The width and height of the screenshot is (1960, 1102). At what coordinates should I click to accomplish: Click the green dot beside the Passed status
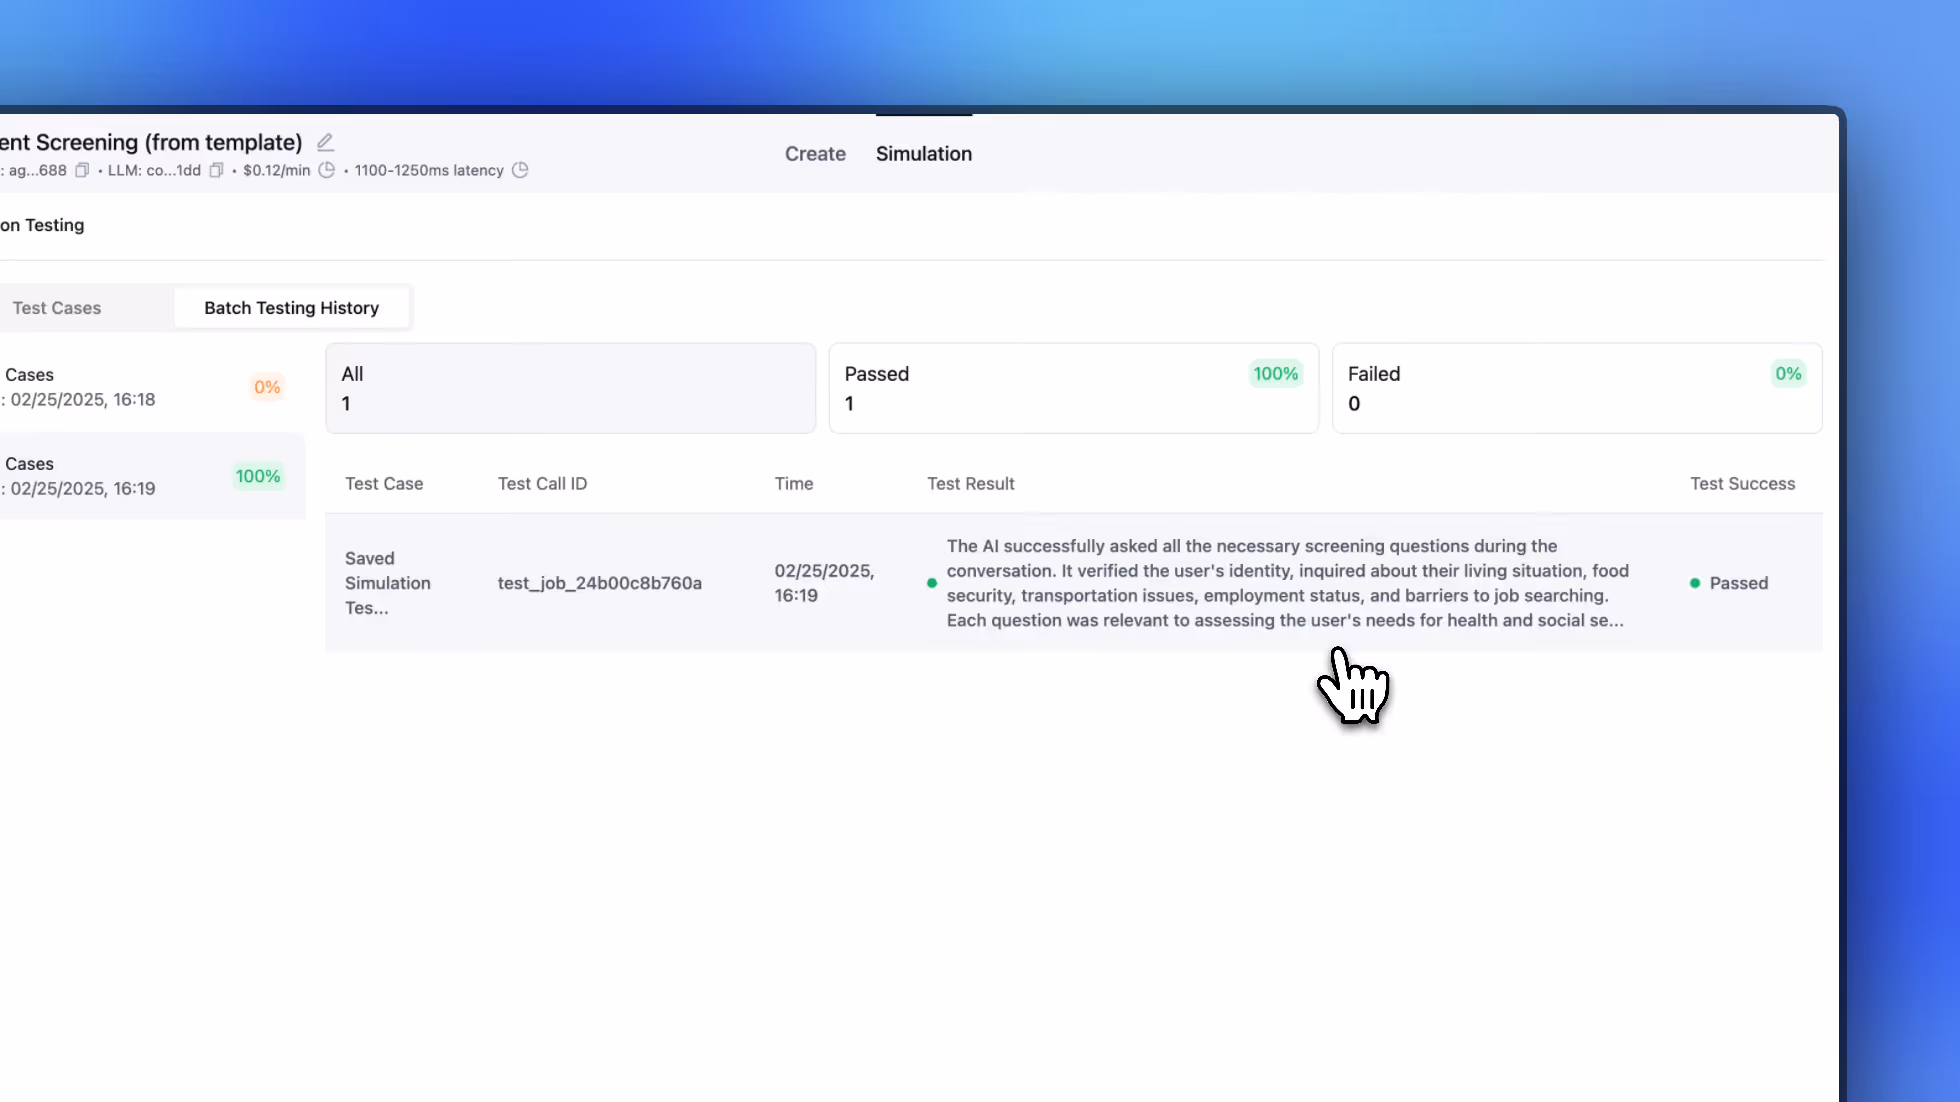[1695, 583]
